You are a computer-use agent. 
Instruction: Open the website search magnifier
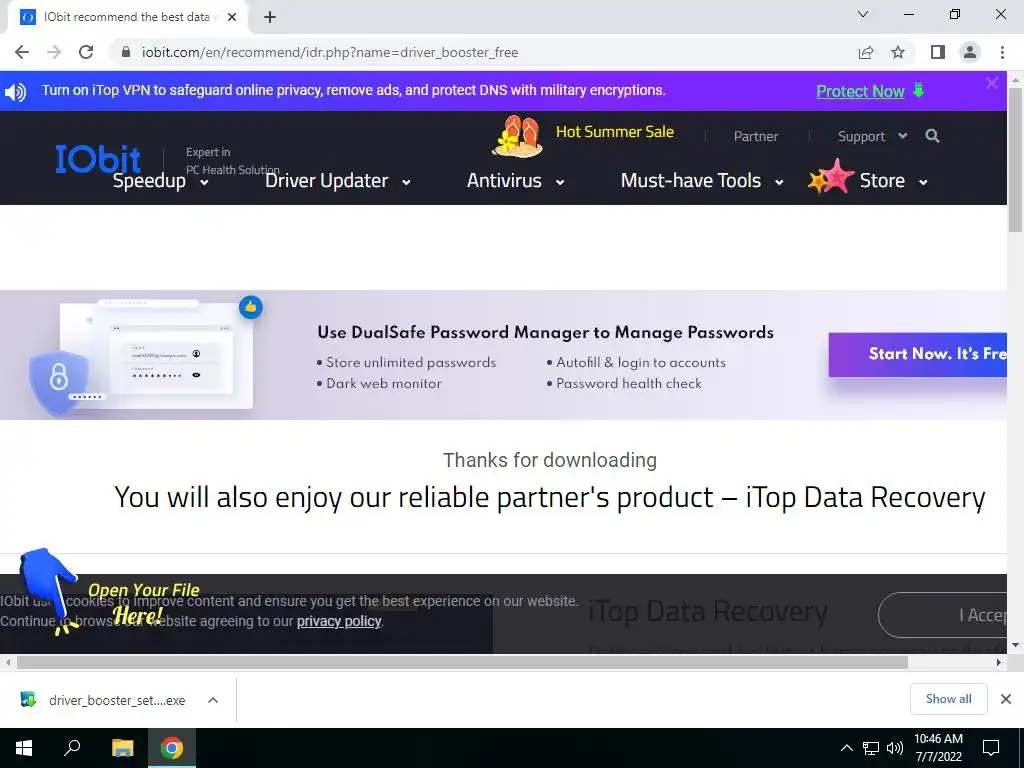click(933, 136)
